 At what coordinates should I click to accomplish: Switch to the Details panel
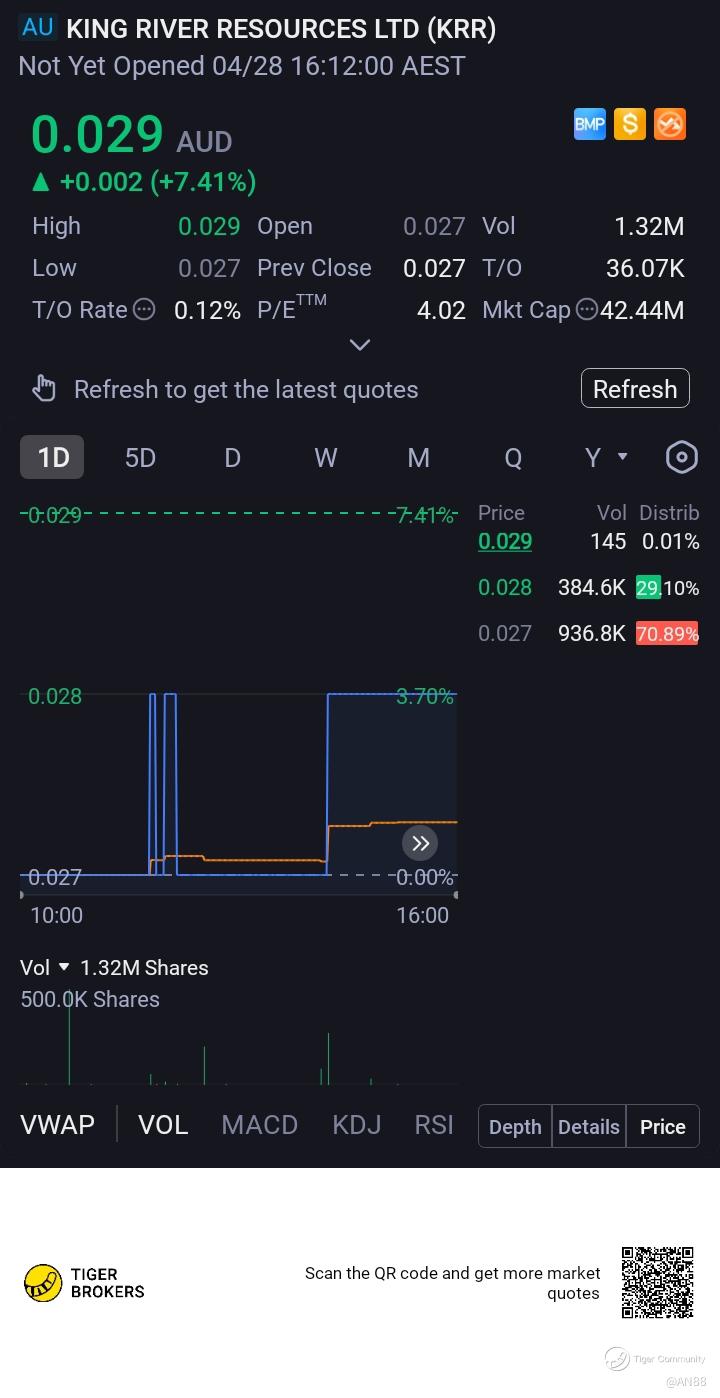[588, 1126]
